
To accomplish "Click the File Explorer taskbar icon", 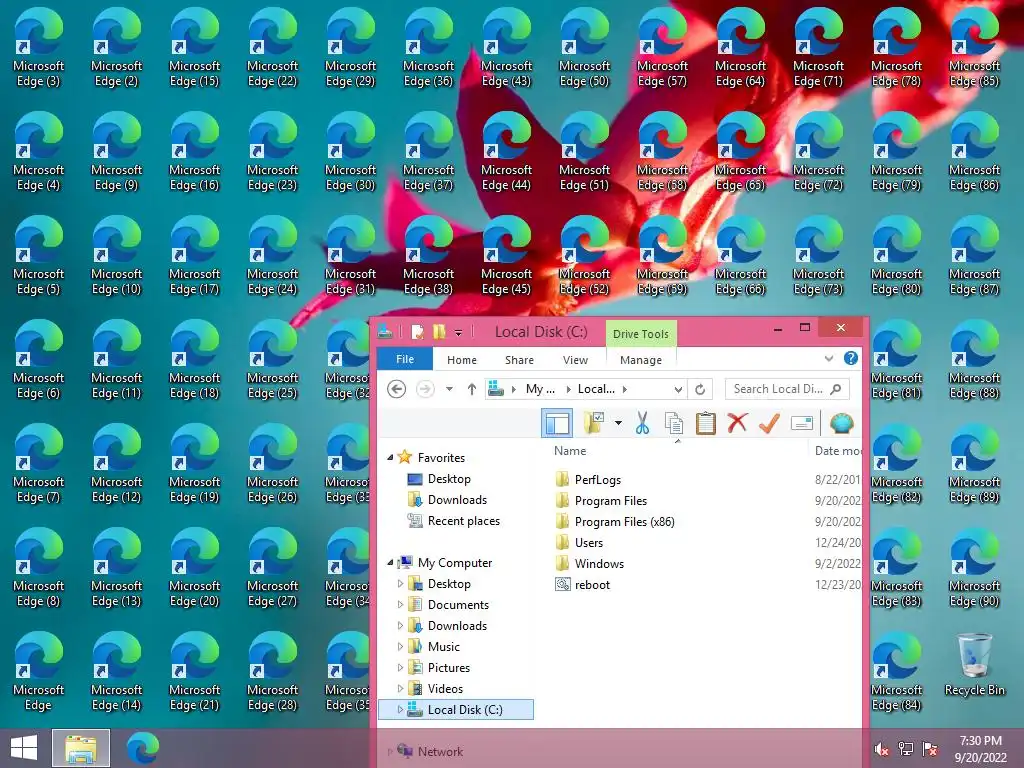I will (81, 748).
